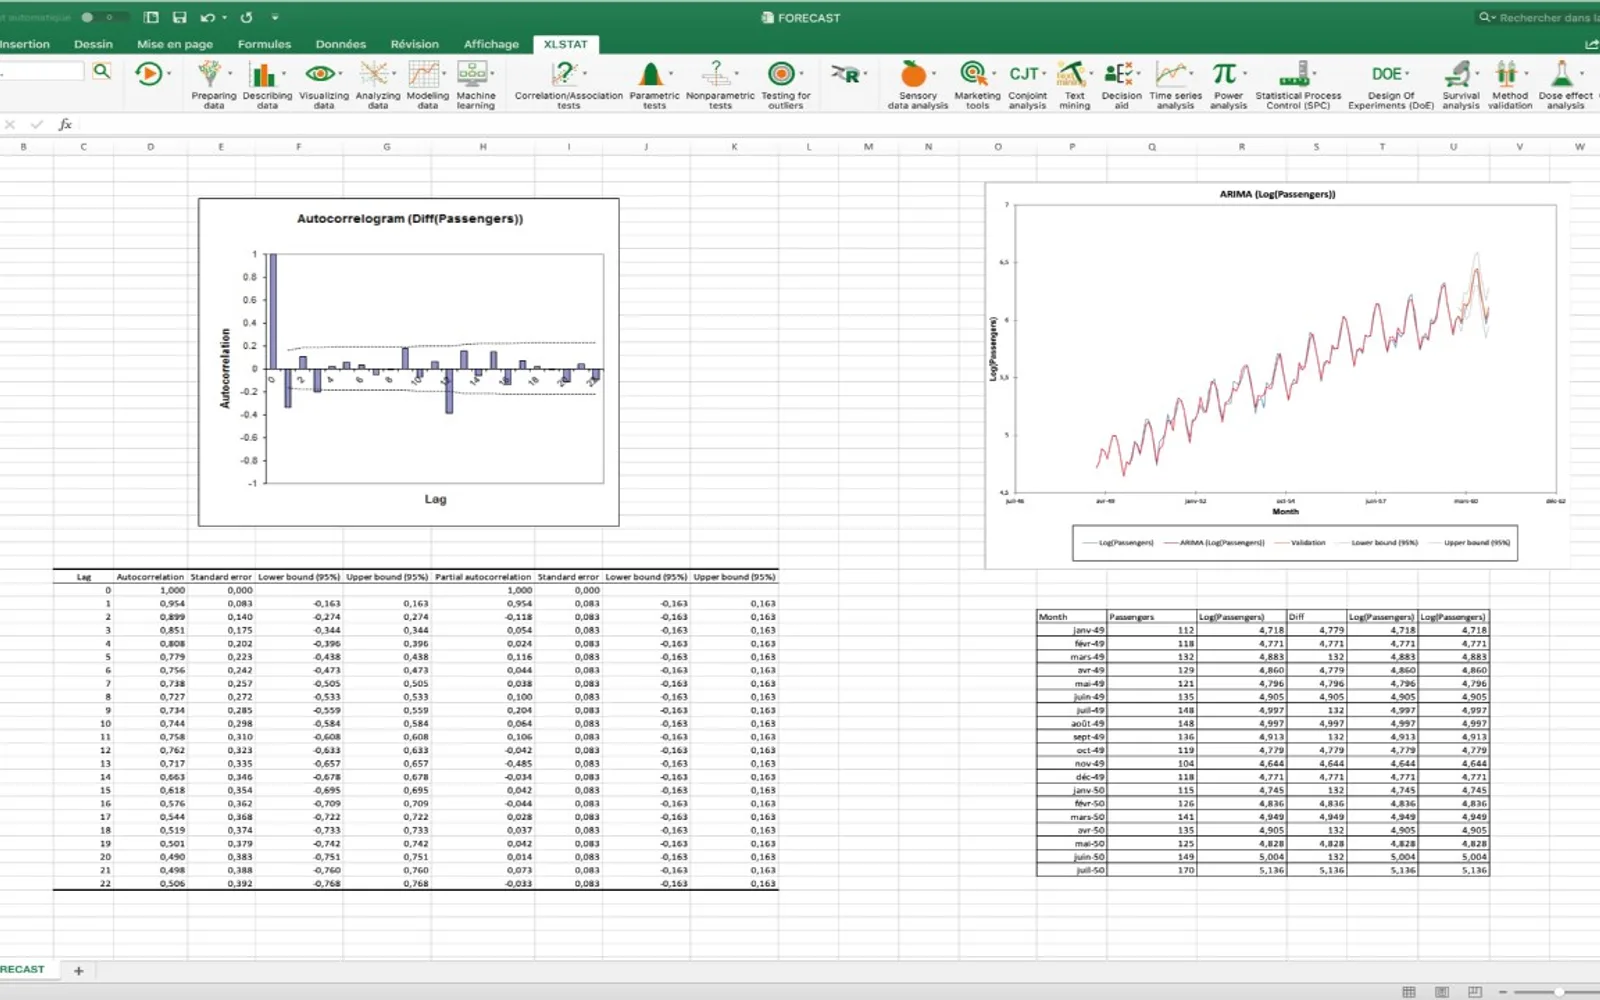The width and height of the screenshot is (1600, 1000).
Task: Open Nonparametric tests icon
Action: click(716, 74)
